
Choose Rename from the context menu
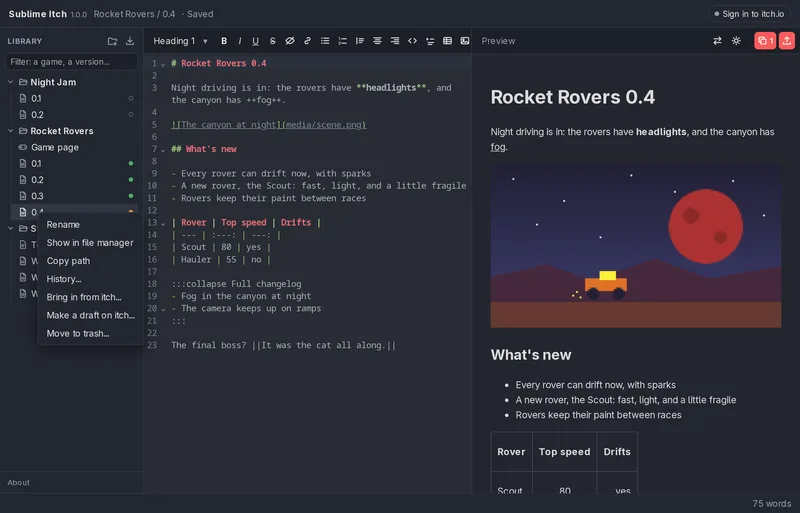click(90, 225)
